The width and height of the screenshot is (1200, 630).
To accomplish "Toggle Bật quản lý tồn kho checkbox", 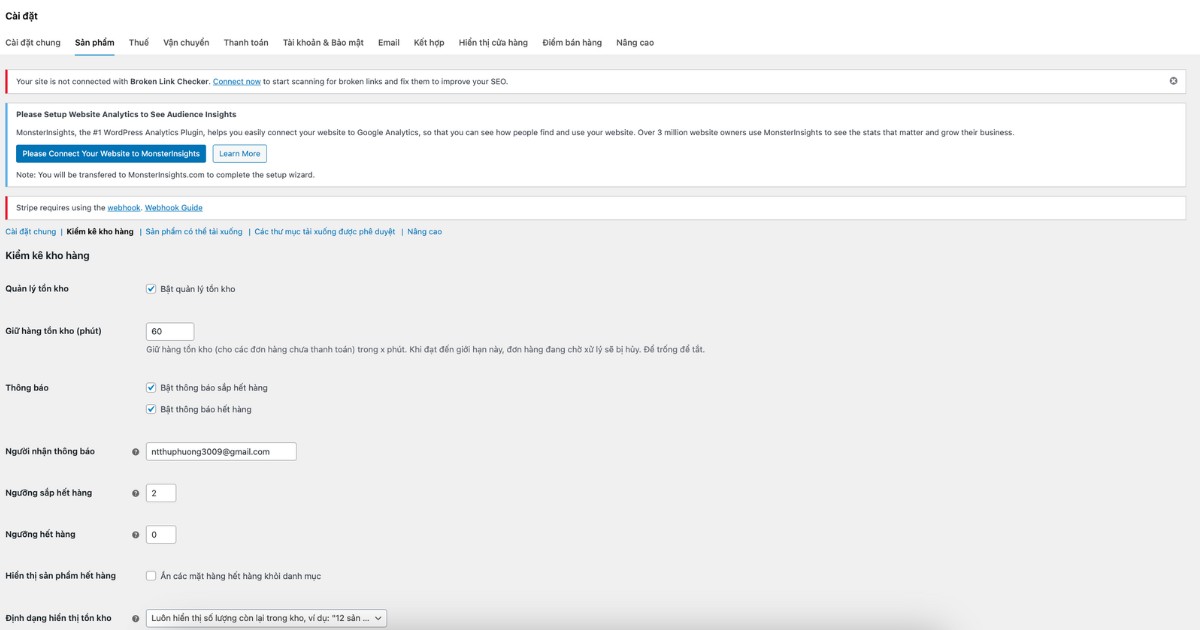I will click(151, 289).
